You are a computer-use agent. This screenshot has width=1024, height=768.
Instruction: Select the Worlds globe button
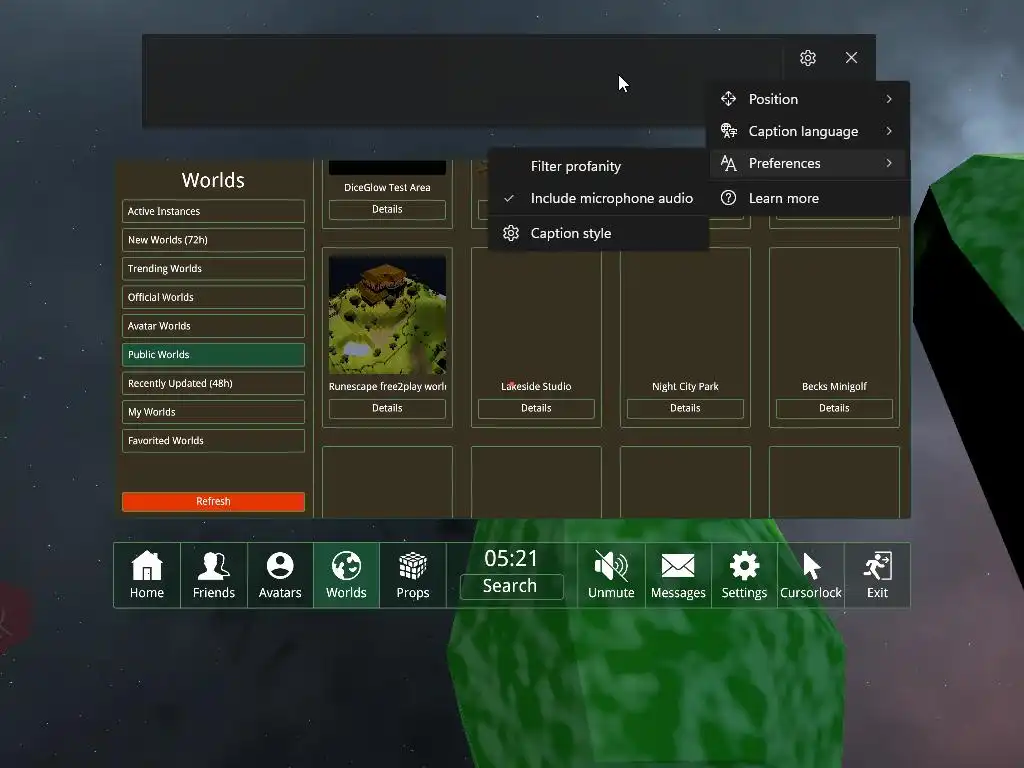pyautogui.click(x=346, y=575)
